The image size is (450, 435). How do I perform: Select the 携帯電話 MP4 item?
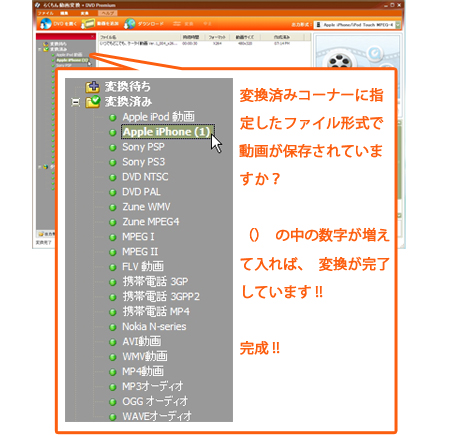156,311
